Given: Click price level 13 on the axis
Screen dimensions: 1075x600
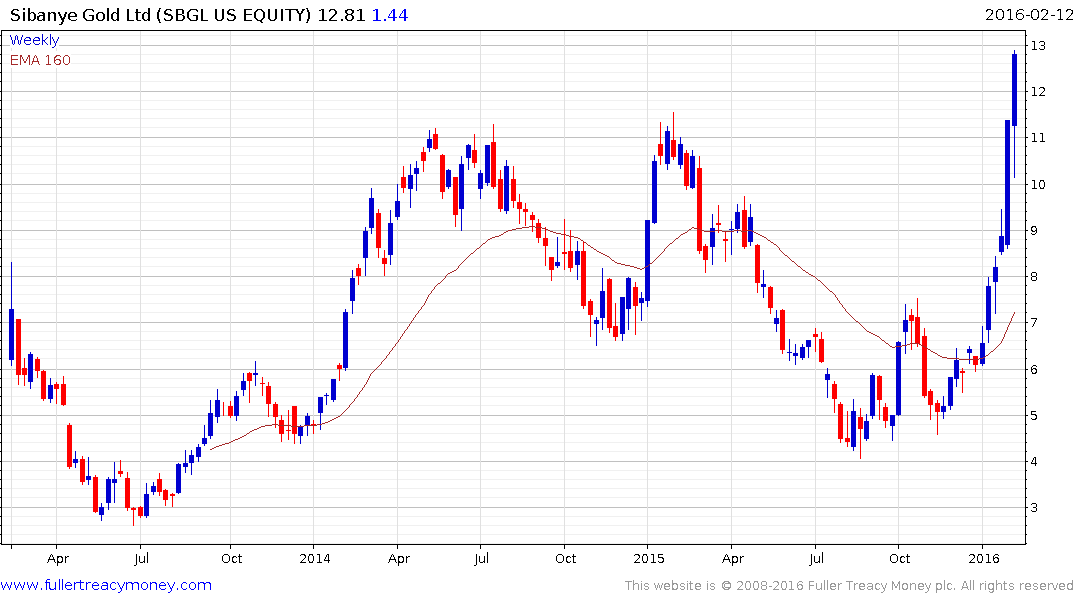Looking at the screenshot, I should pos(1038,46).
